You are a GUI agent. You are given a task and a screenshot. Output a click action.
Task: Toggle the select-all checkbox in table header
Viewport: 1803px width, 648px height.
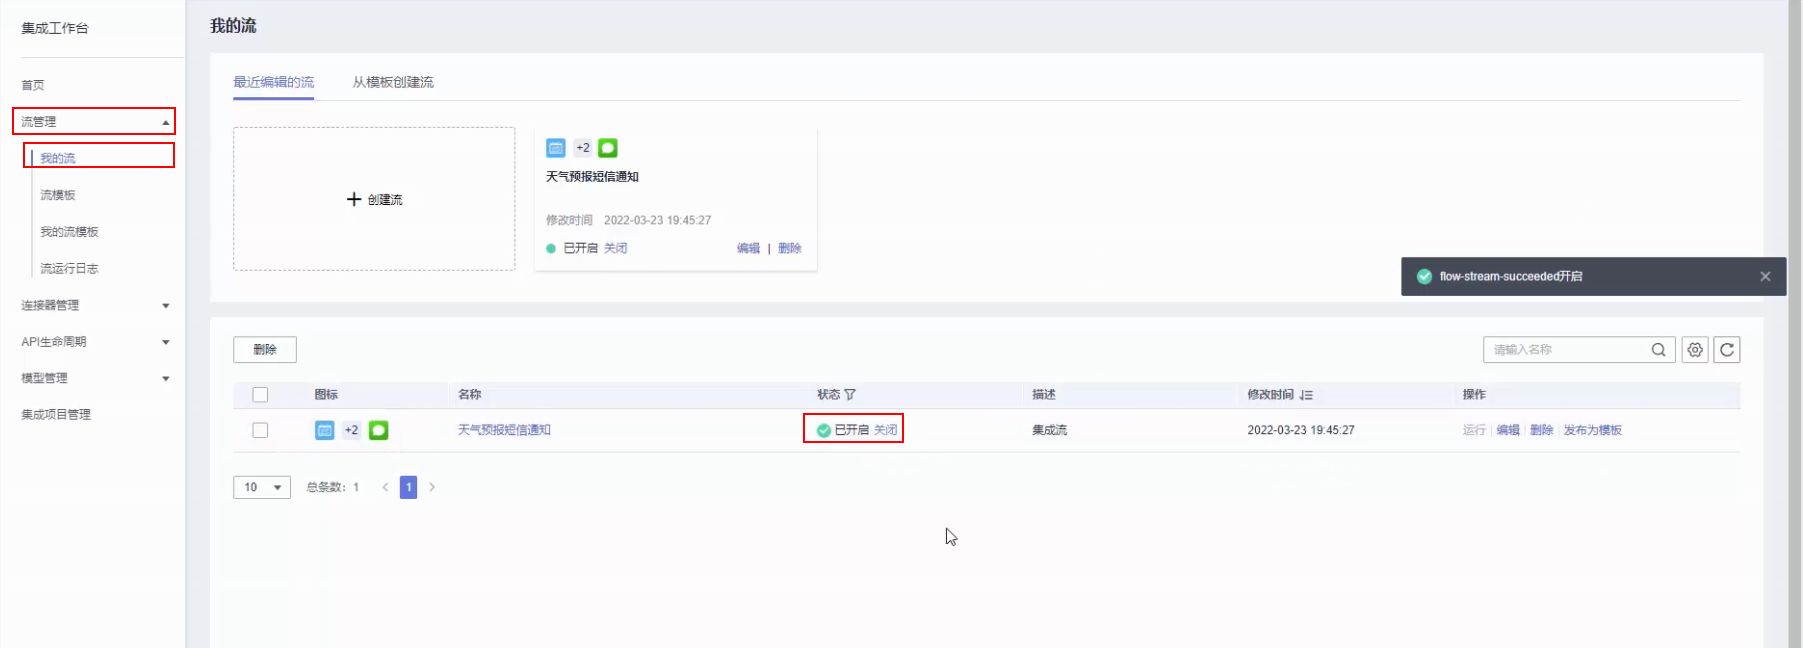pos(260,395)
